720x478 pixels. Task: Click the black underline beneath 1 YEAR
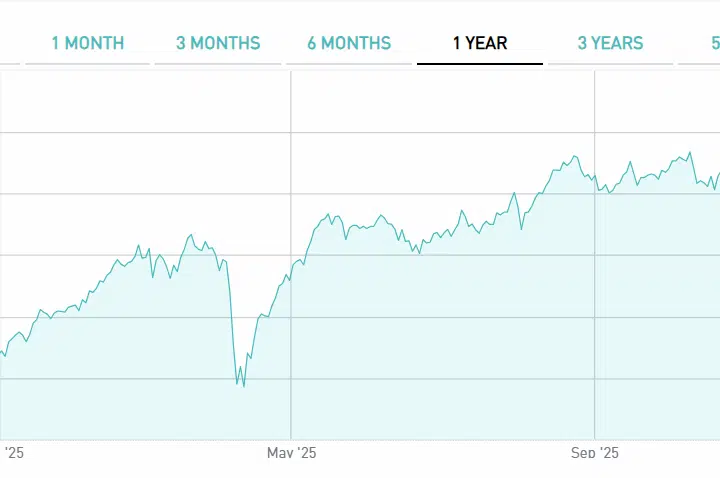tap(480, 64)
